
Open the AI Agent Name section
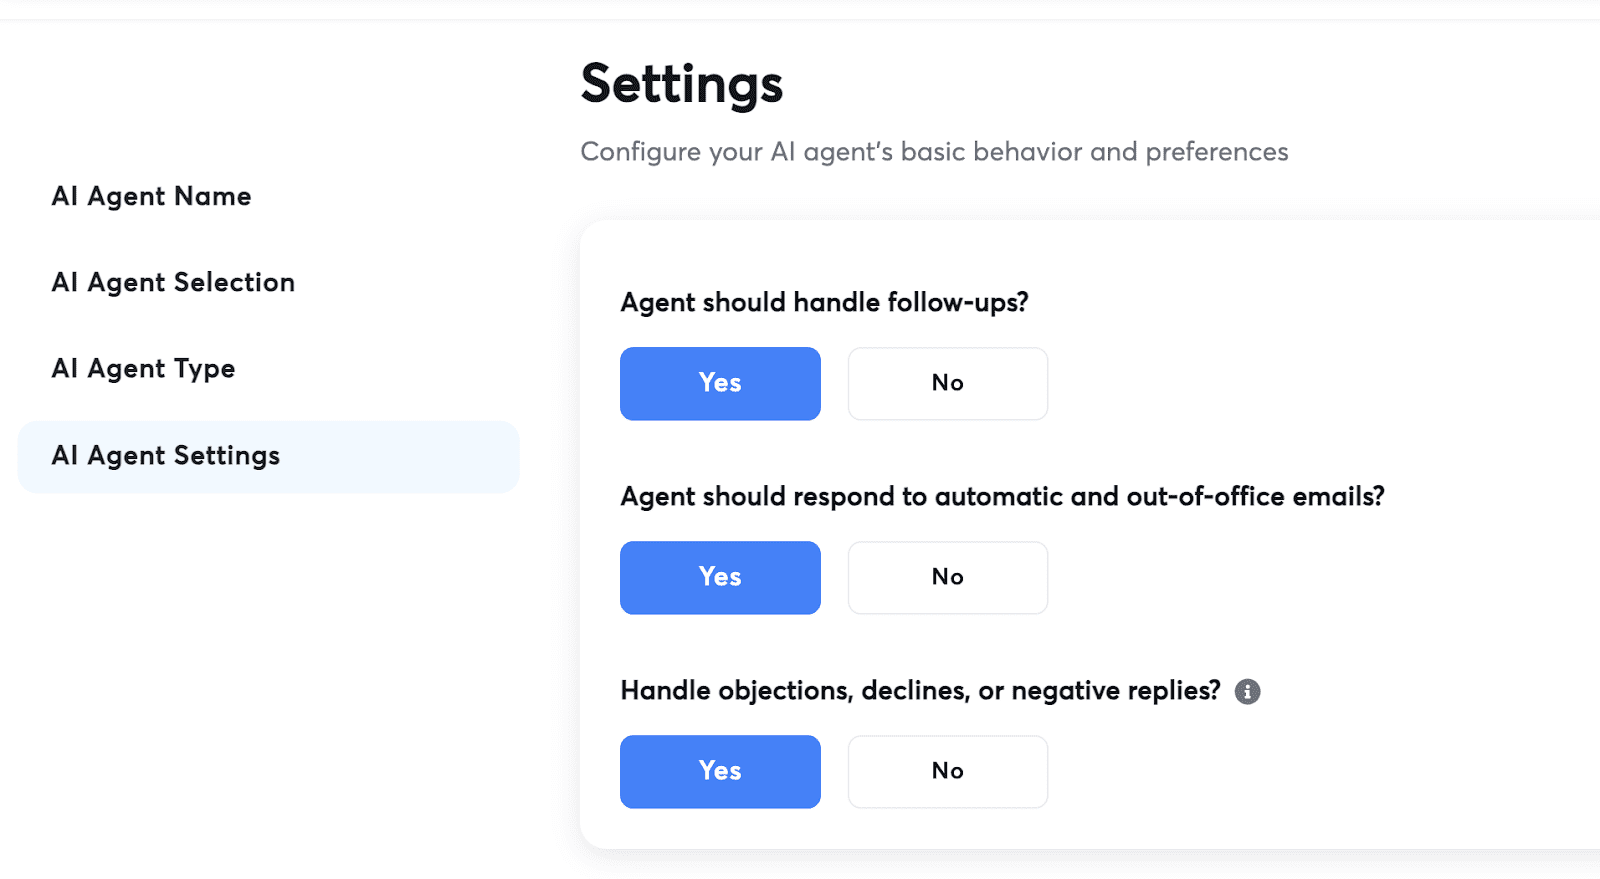(151, 196)
